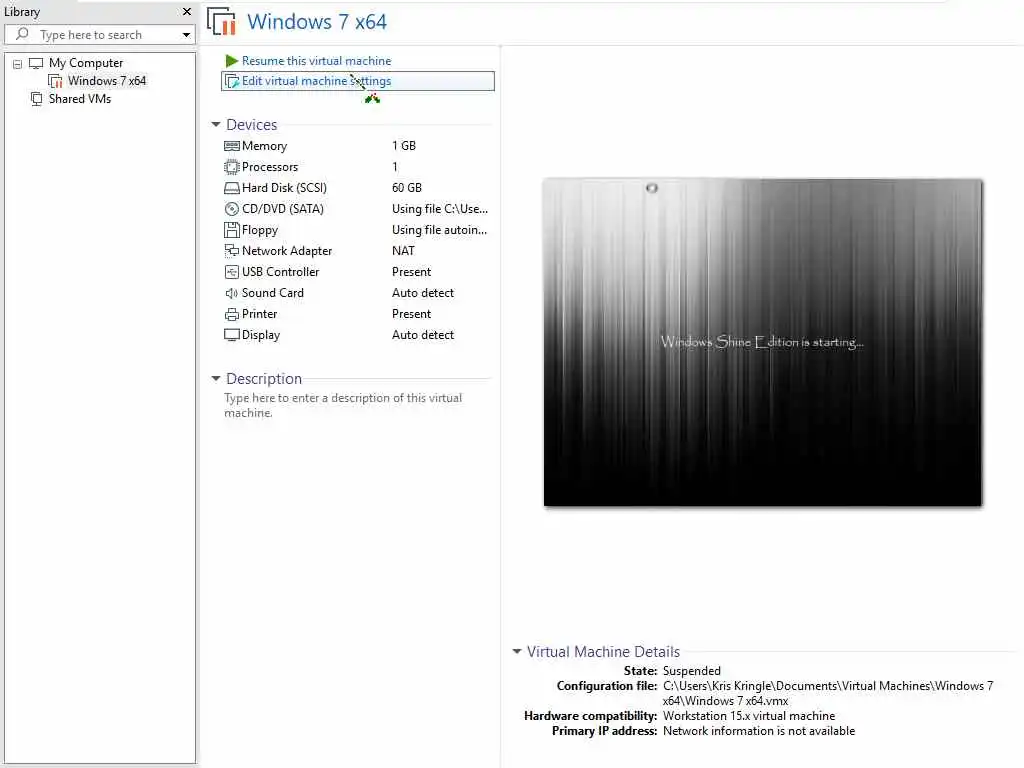Click the Network Adapter label
Image resolution: width=1024 pixels, height=768 pixels.
(x=287, y=251)
